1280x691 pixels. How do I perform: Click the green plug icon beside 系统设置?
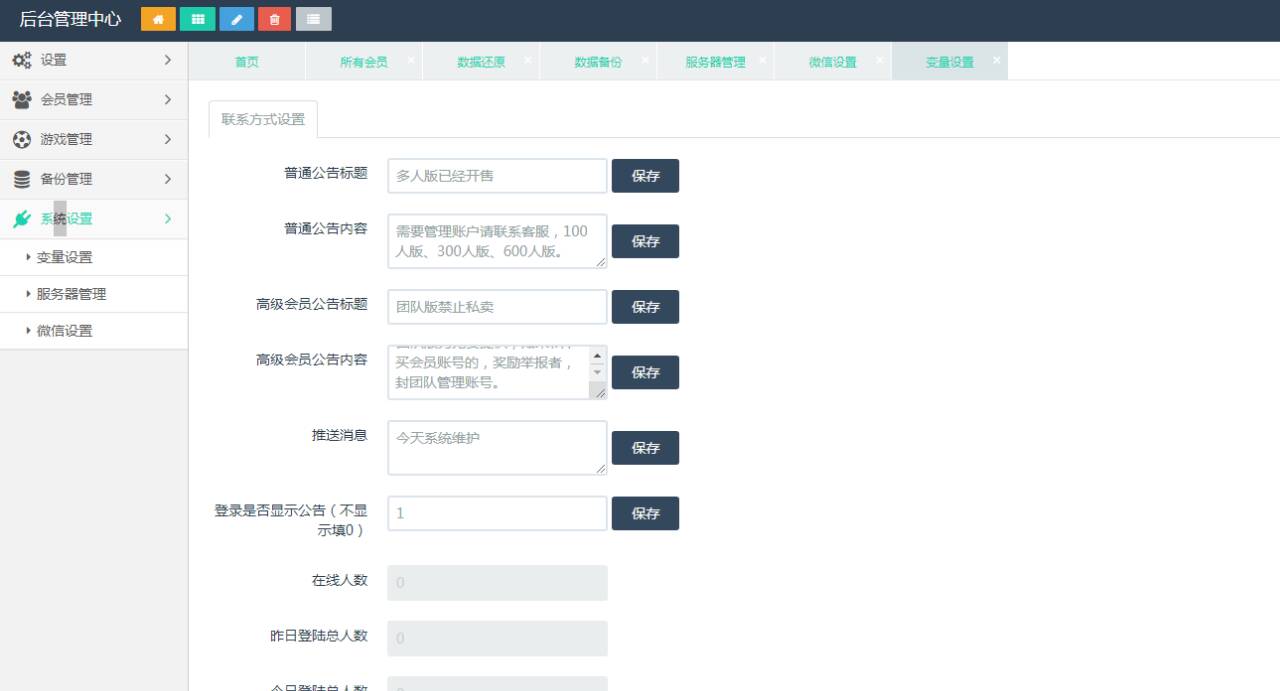coord(21,219)
